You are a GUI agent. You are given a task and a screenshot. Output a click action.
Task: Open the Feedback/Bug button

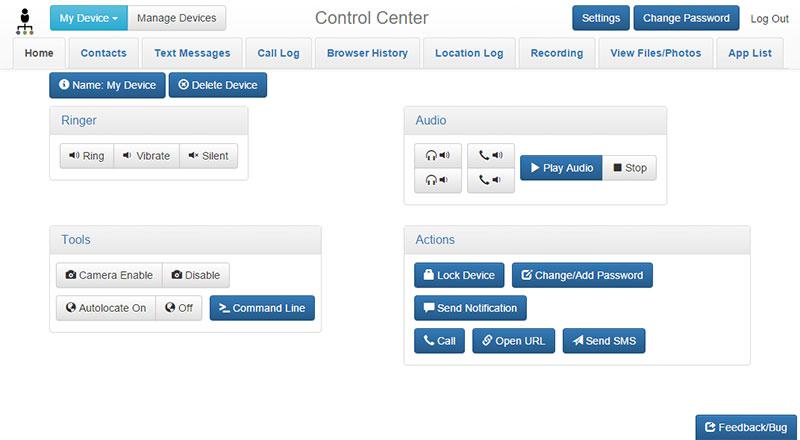tap(746, 427)
